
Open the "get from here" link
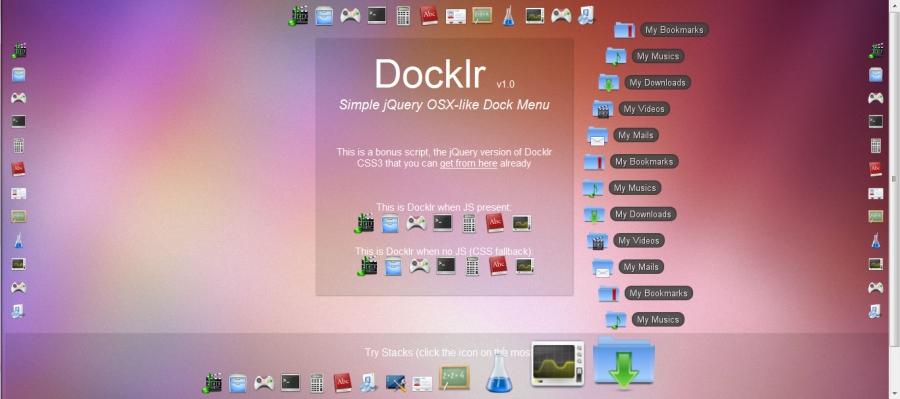pos(468,164)
